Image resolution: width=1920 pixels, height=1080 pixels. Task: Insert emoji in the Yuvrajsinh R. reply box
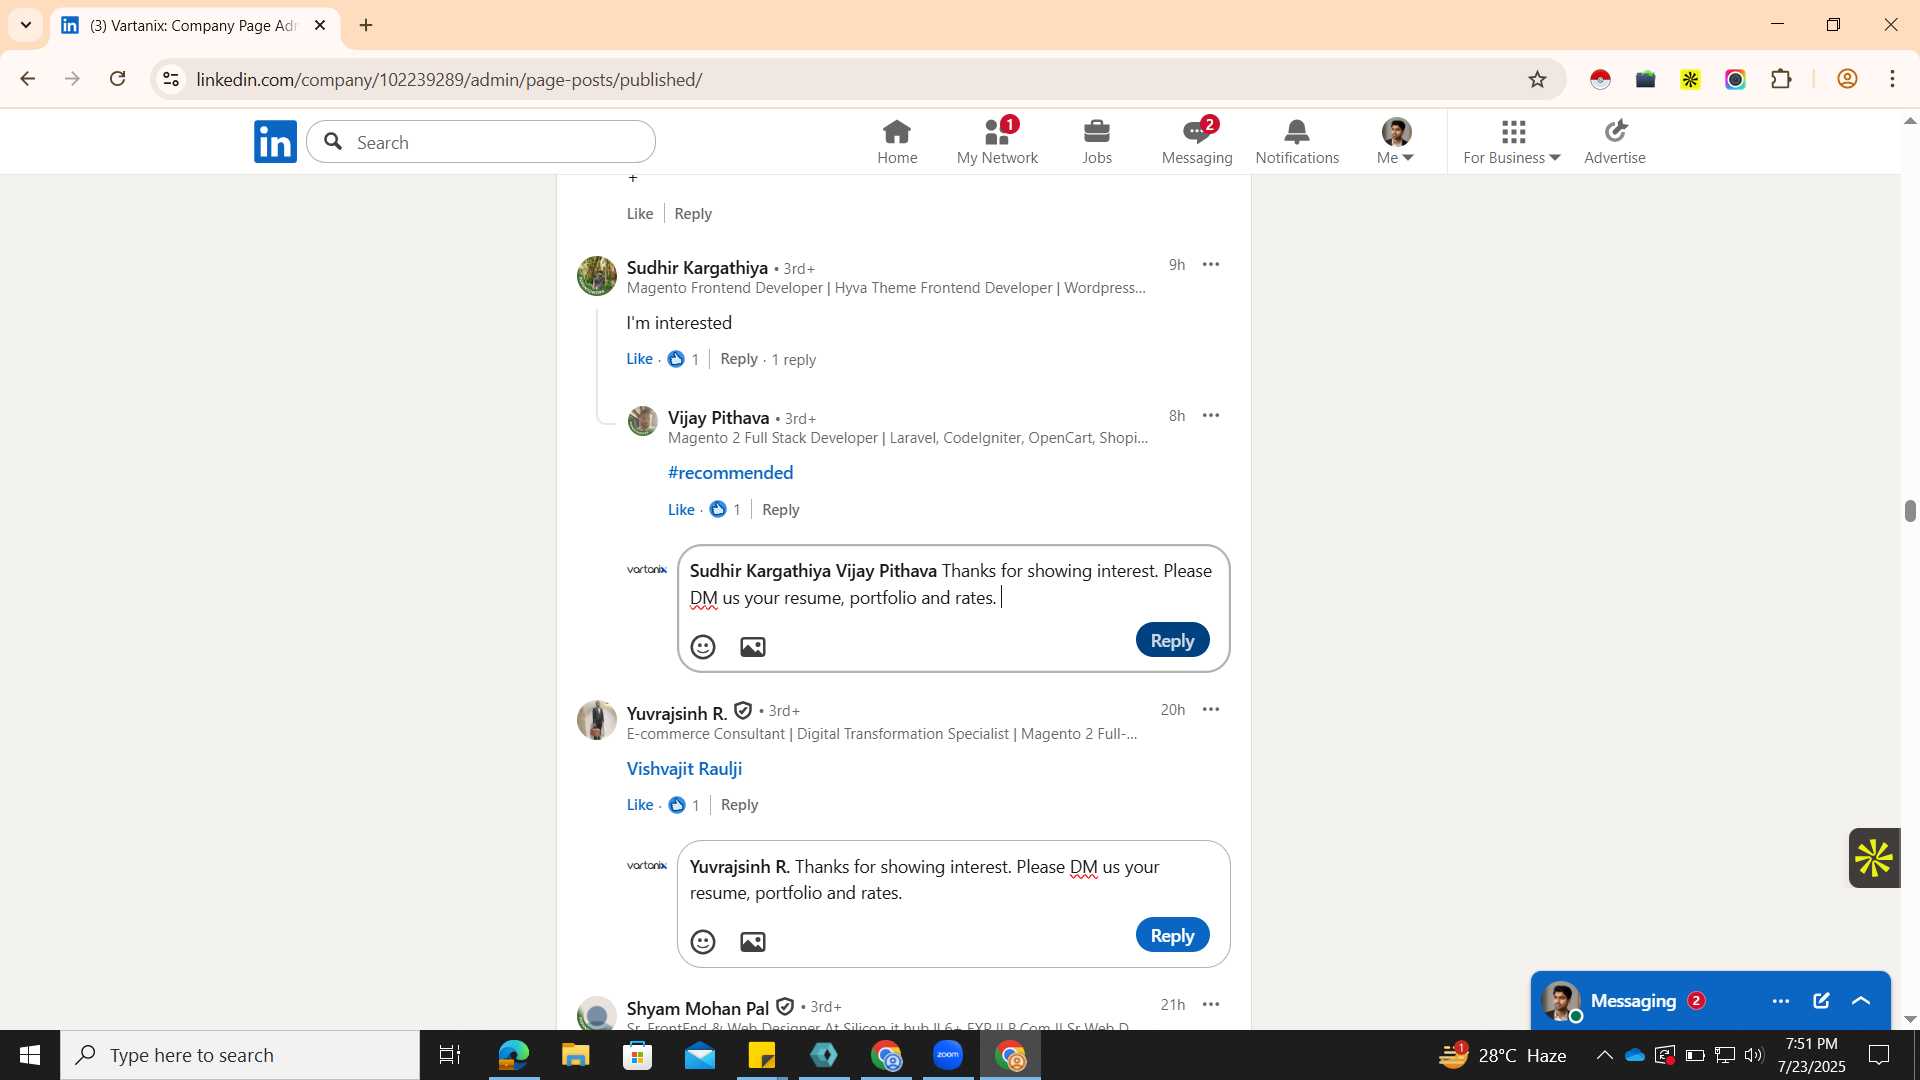pyautogui.click(x=703, y=942)
